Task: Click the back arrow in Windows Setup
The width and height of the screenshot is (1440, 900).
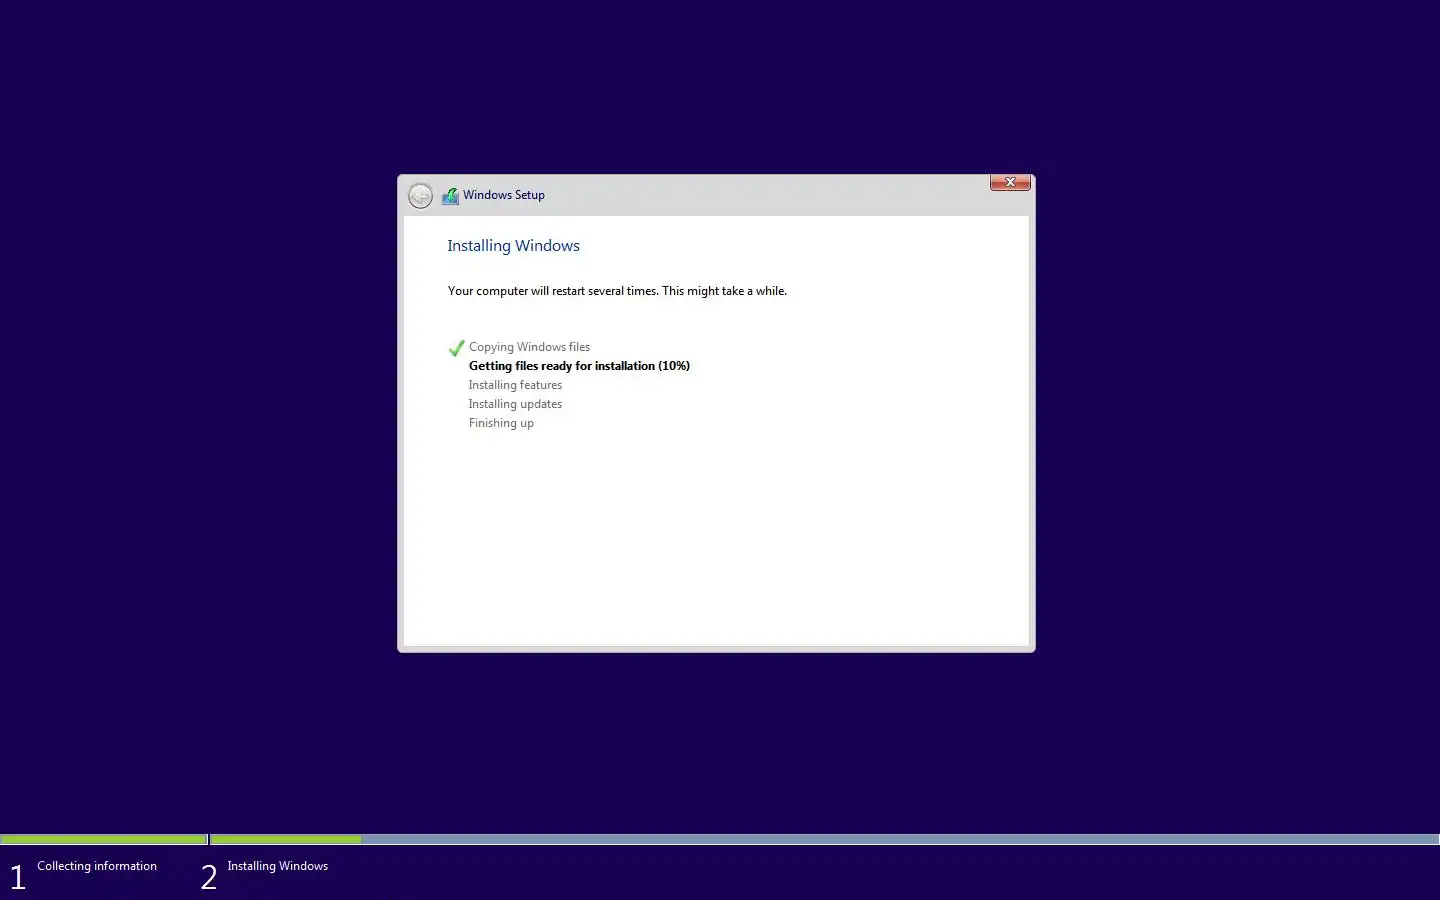Action: tap(420, 195)
